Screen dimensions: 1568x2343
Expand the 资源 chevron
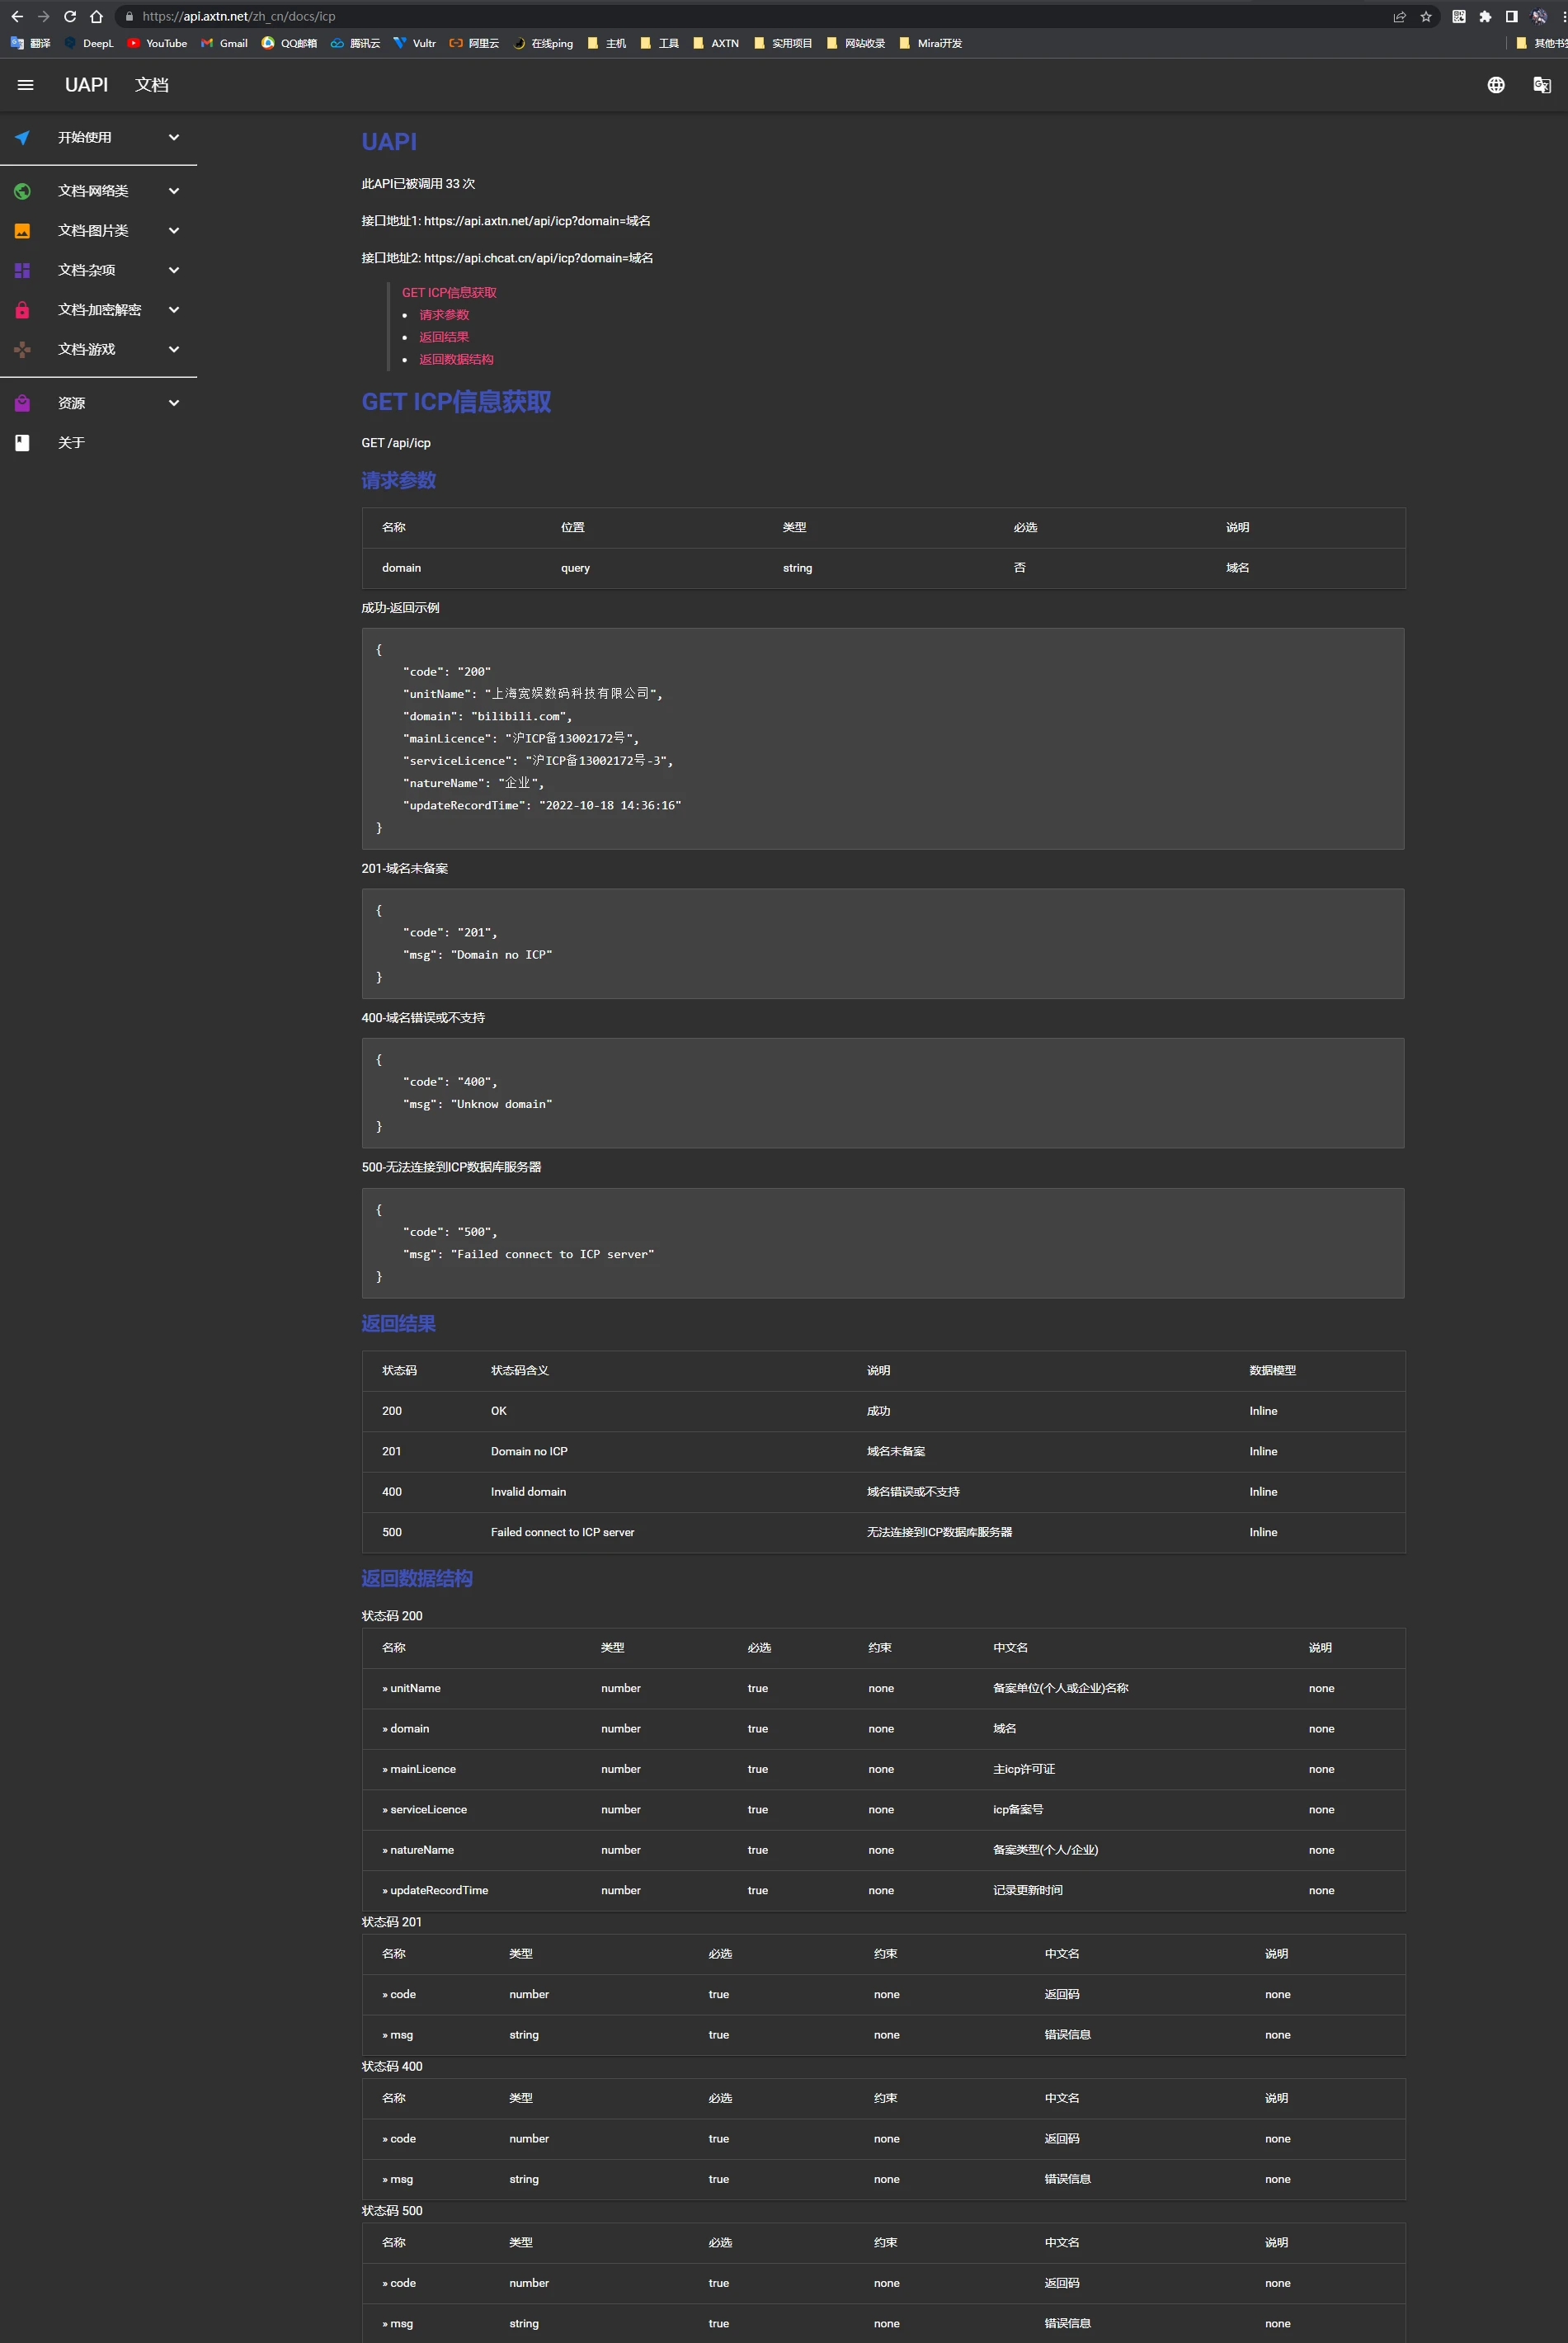click(x=174, y=403)
